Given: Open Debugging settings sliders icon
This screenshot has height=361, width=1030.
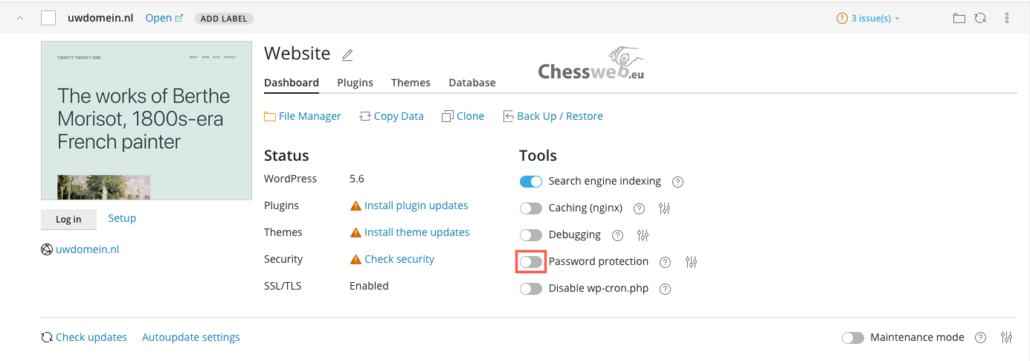Looking at the screenshot, I should click(643, 235).
